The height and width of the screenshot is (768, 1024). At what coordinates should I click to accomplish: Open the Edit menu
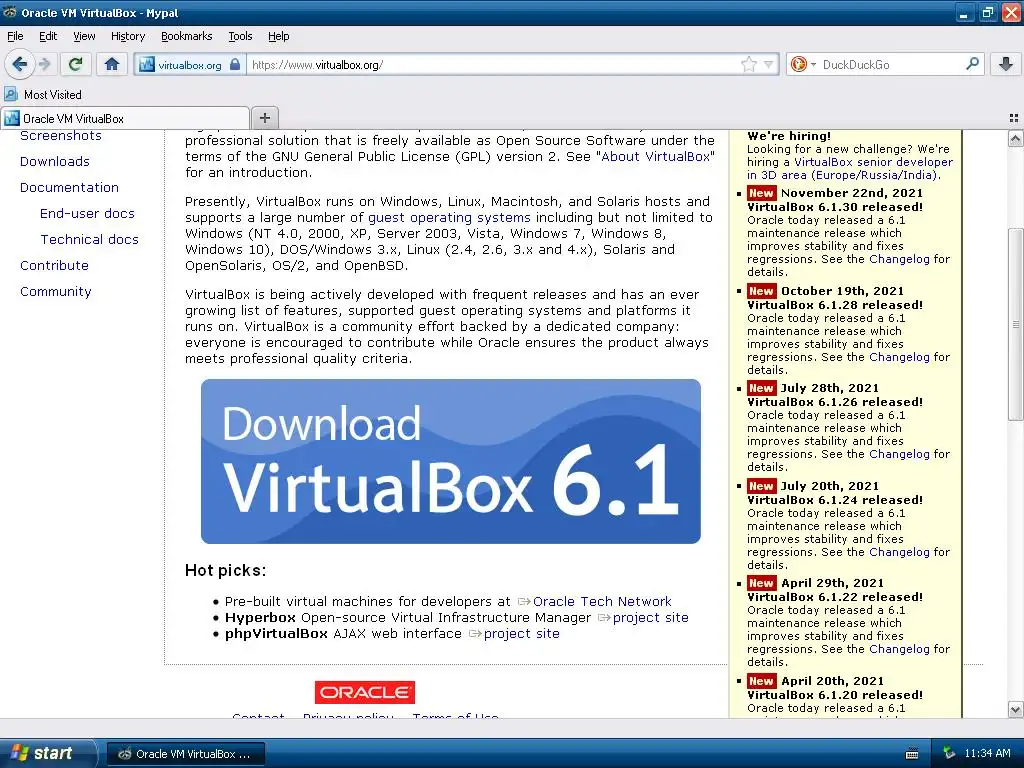point(48,36)
